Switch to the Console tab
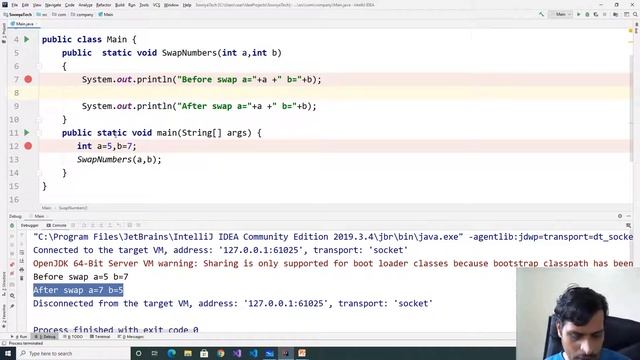 (56, 225)
